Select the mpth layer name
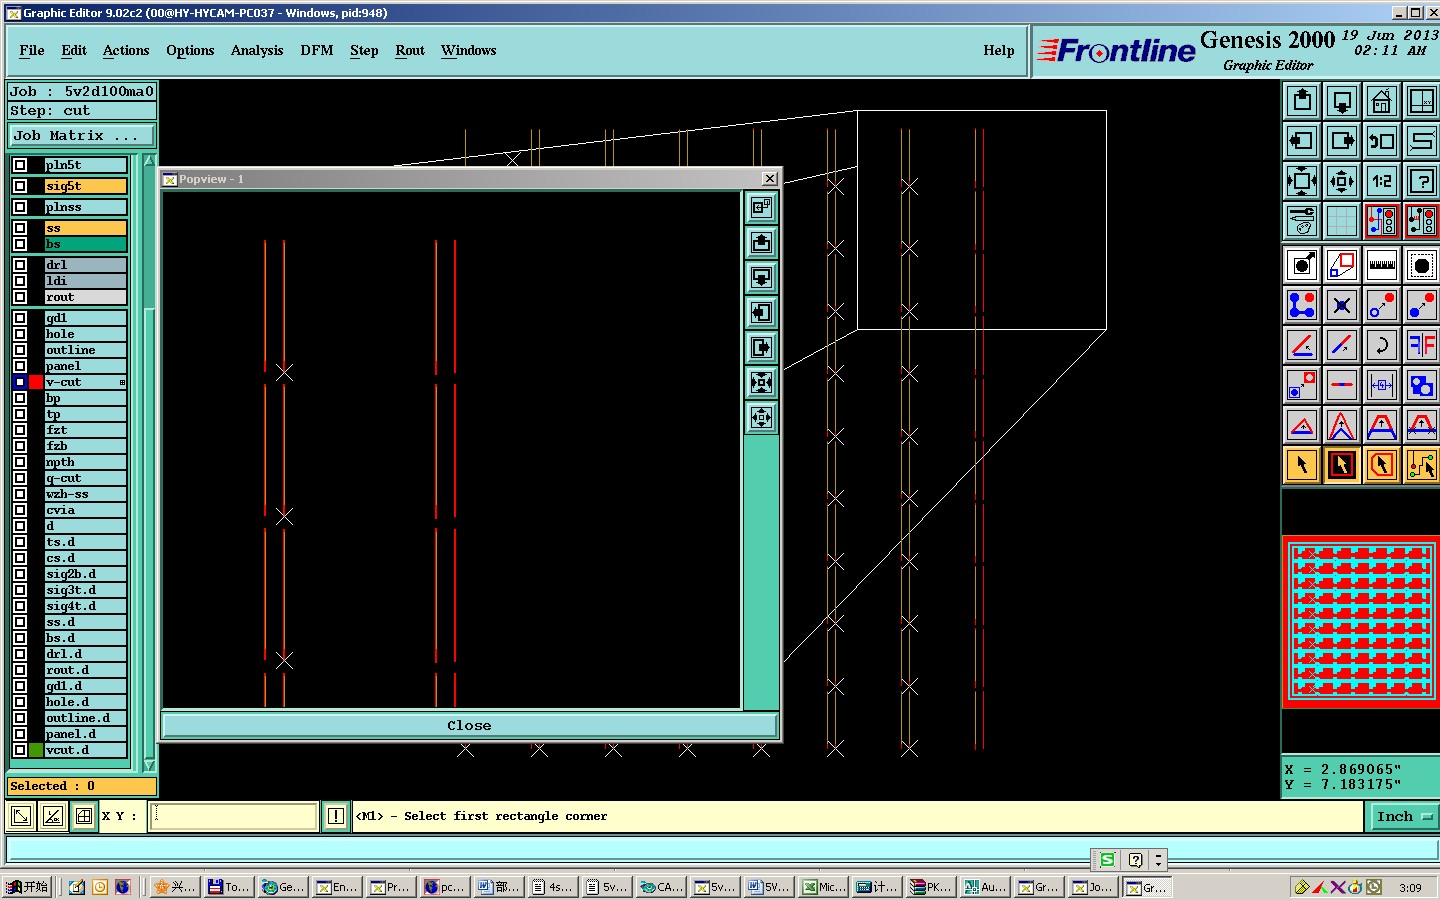The height and width of the screenshot is (900, 1440). tap(86, 462)
